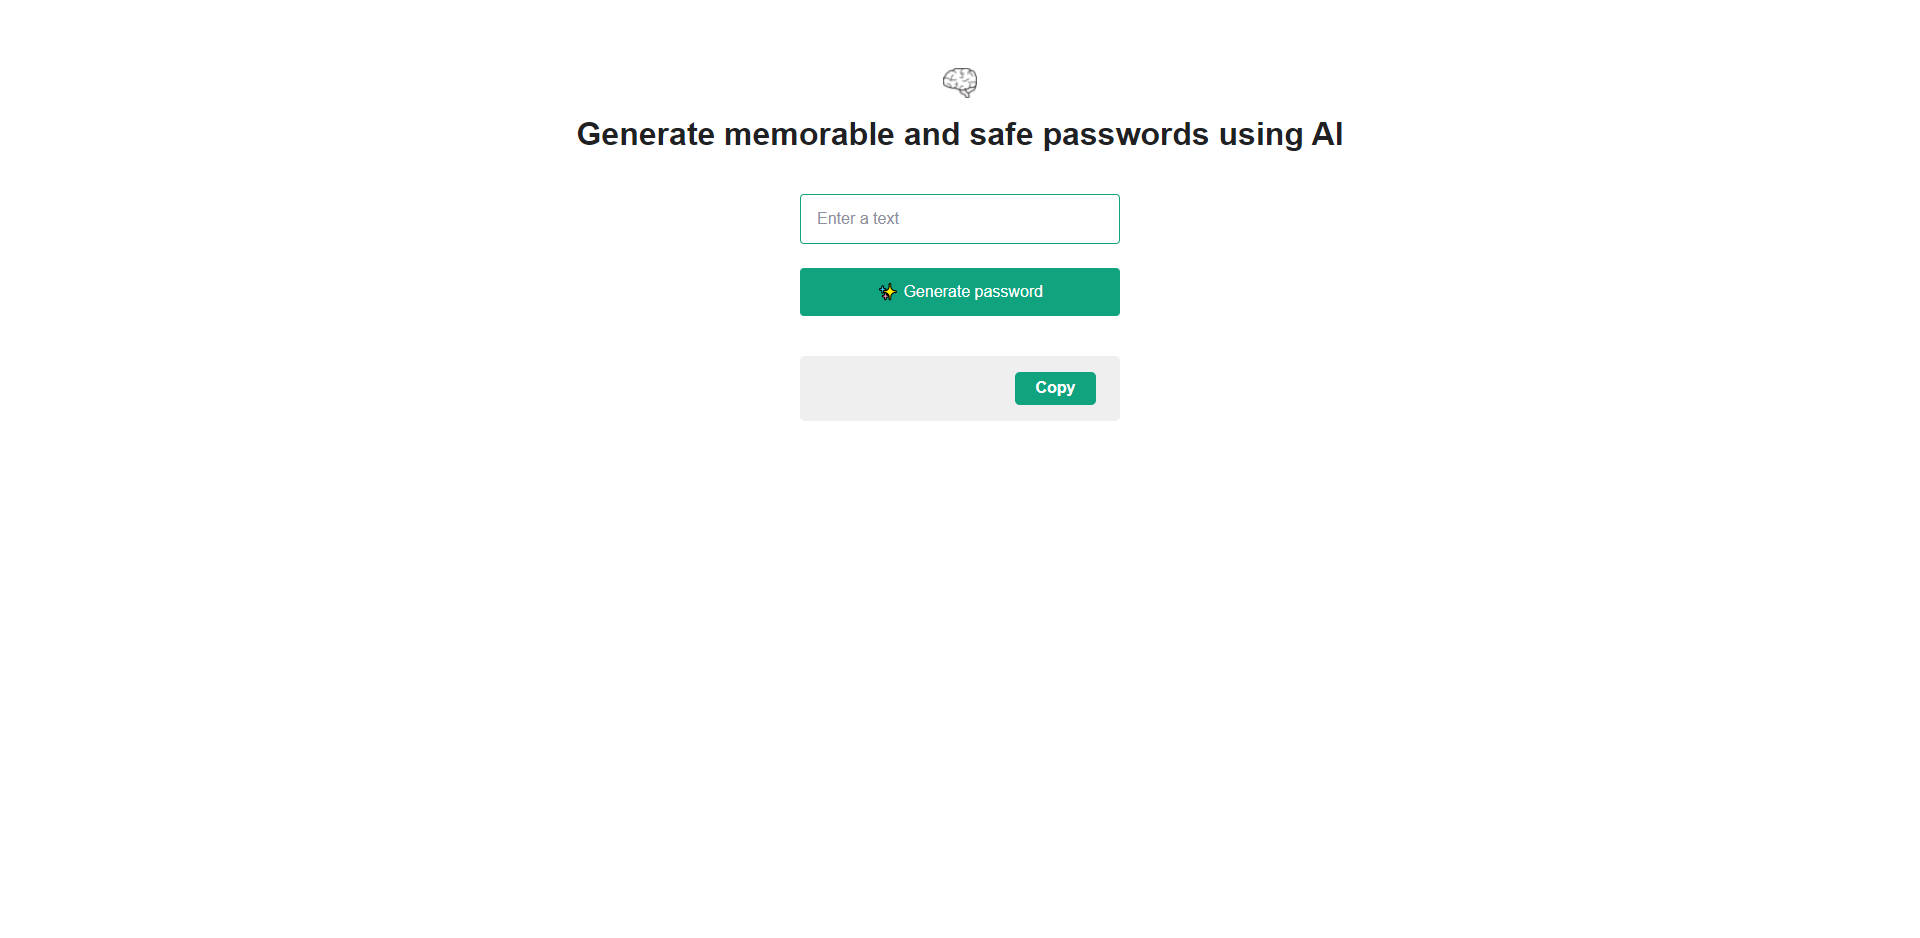Click the Copy button to copy password
Viewport: 1920px width, 938px height.
tap(1054, 388)
